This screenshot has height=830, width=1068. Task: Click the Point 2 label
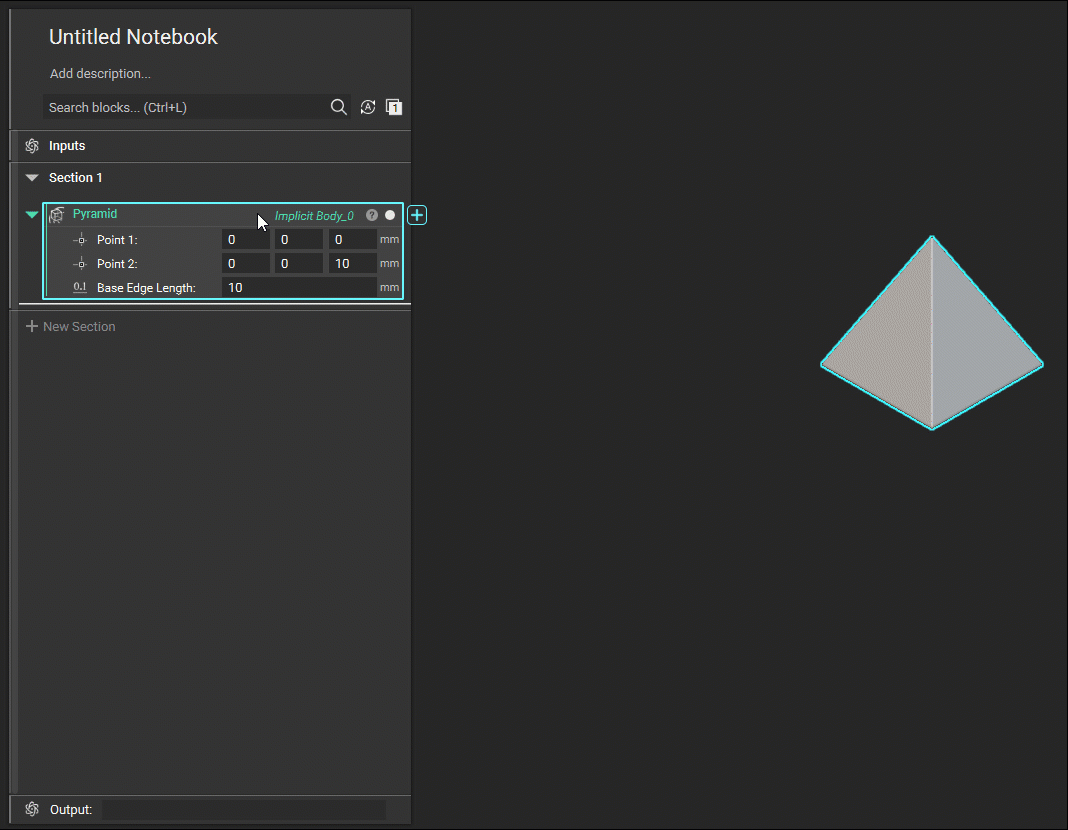(x=117, y=264)
